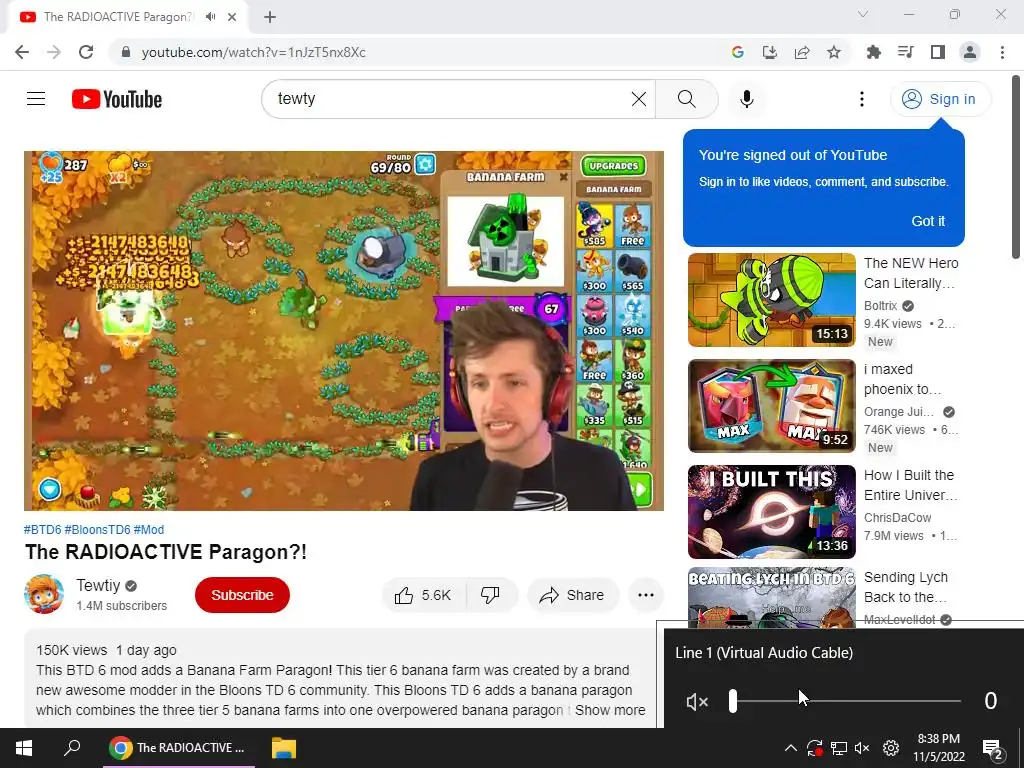Open the #BTD6 hashtag link
The image size is (1024, 768).
coord(42,530)
